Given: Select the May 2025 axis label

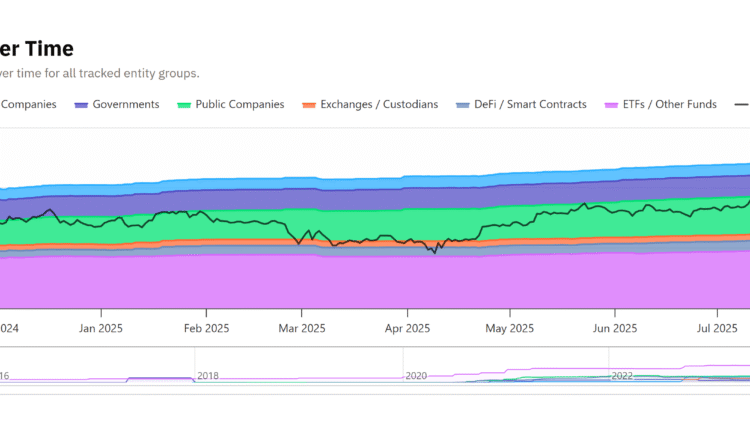Looking at the screenshot, I should pos(508,328).
